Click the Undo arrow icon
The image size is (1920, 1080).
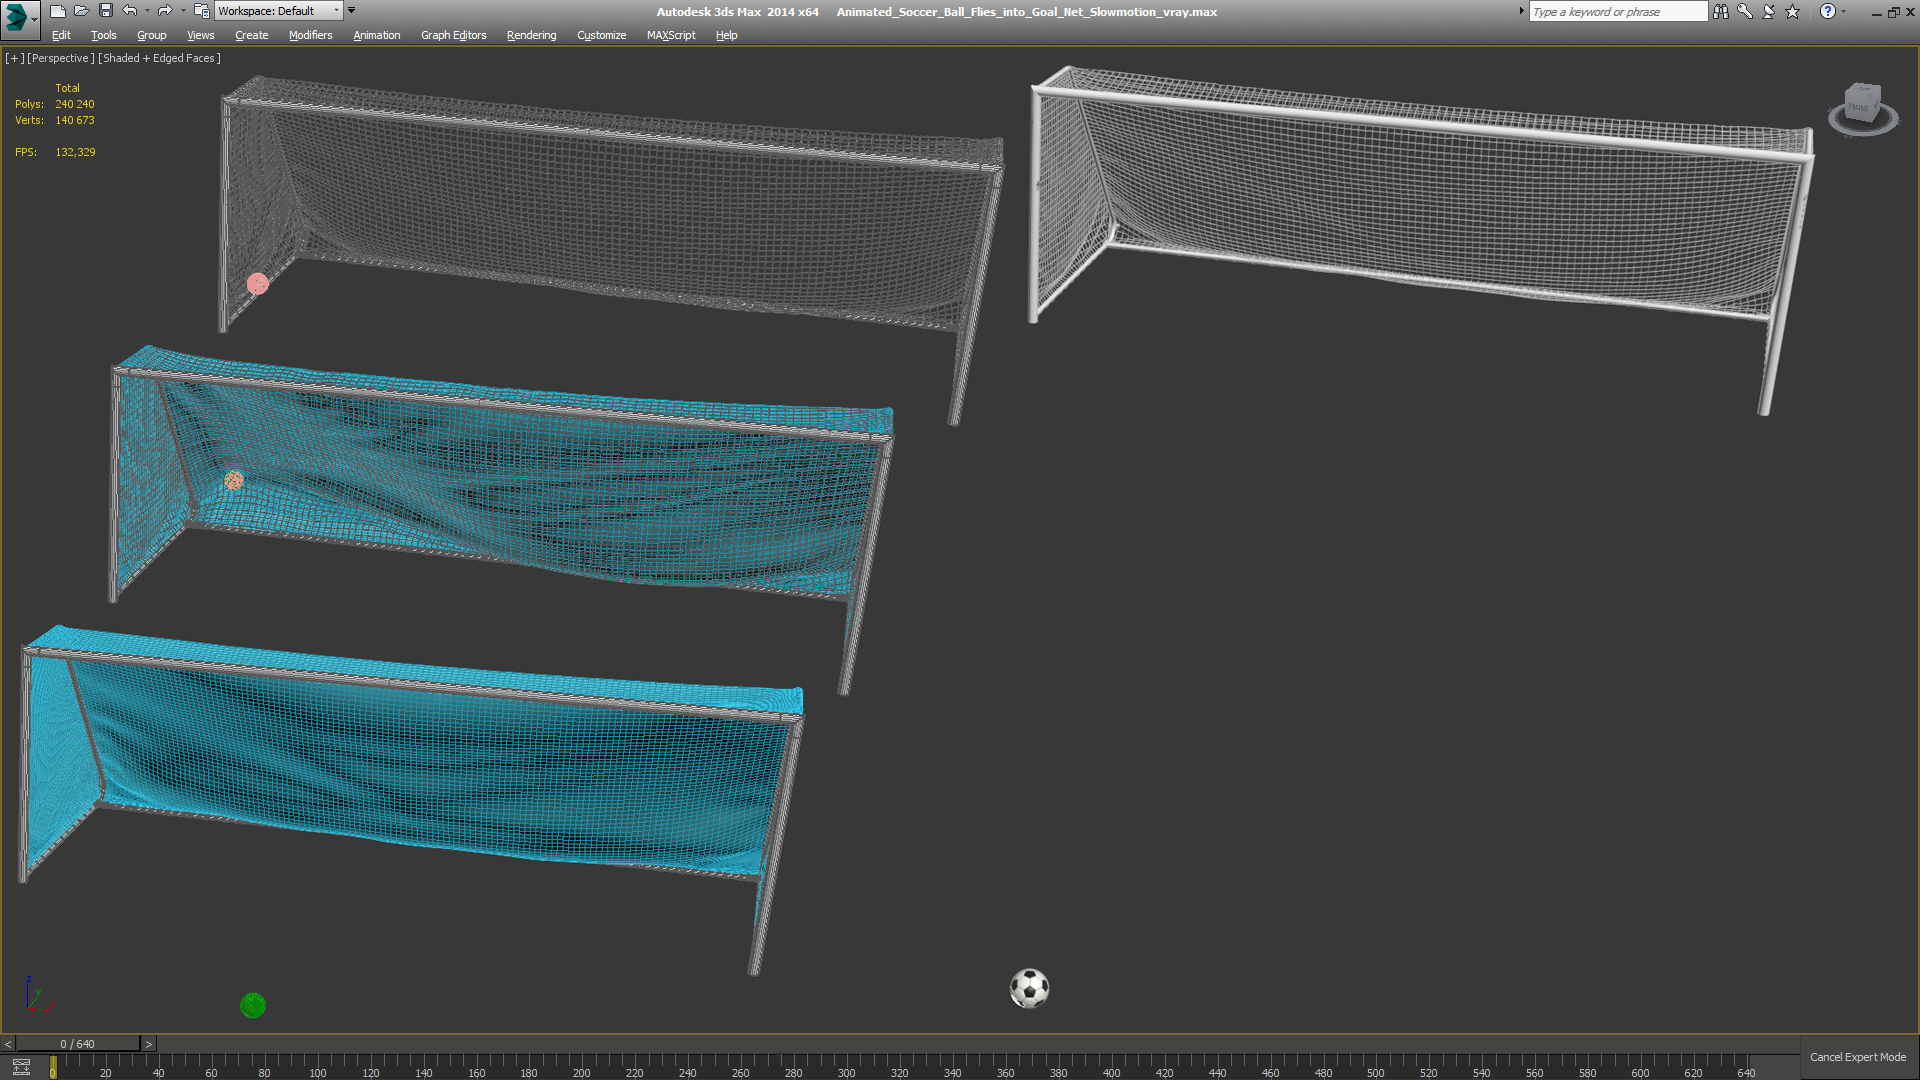[130, 11]
